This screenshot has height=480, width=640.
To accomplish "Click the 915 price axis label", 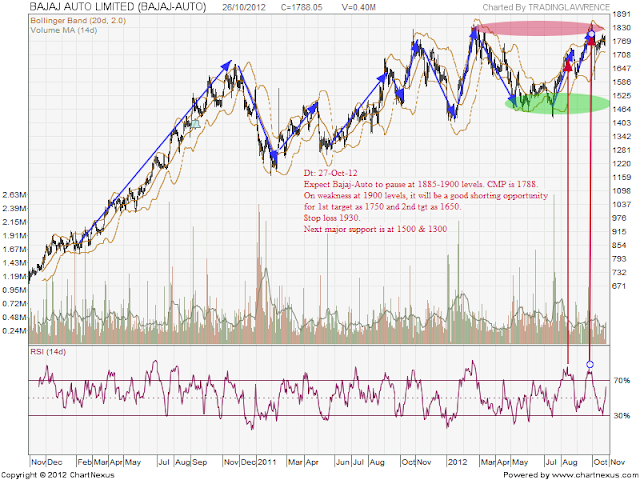I will (x=619, y=231).
